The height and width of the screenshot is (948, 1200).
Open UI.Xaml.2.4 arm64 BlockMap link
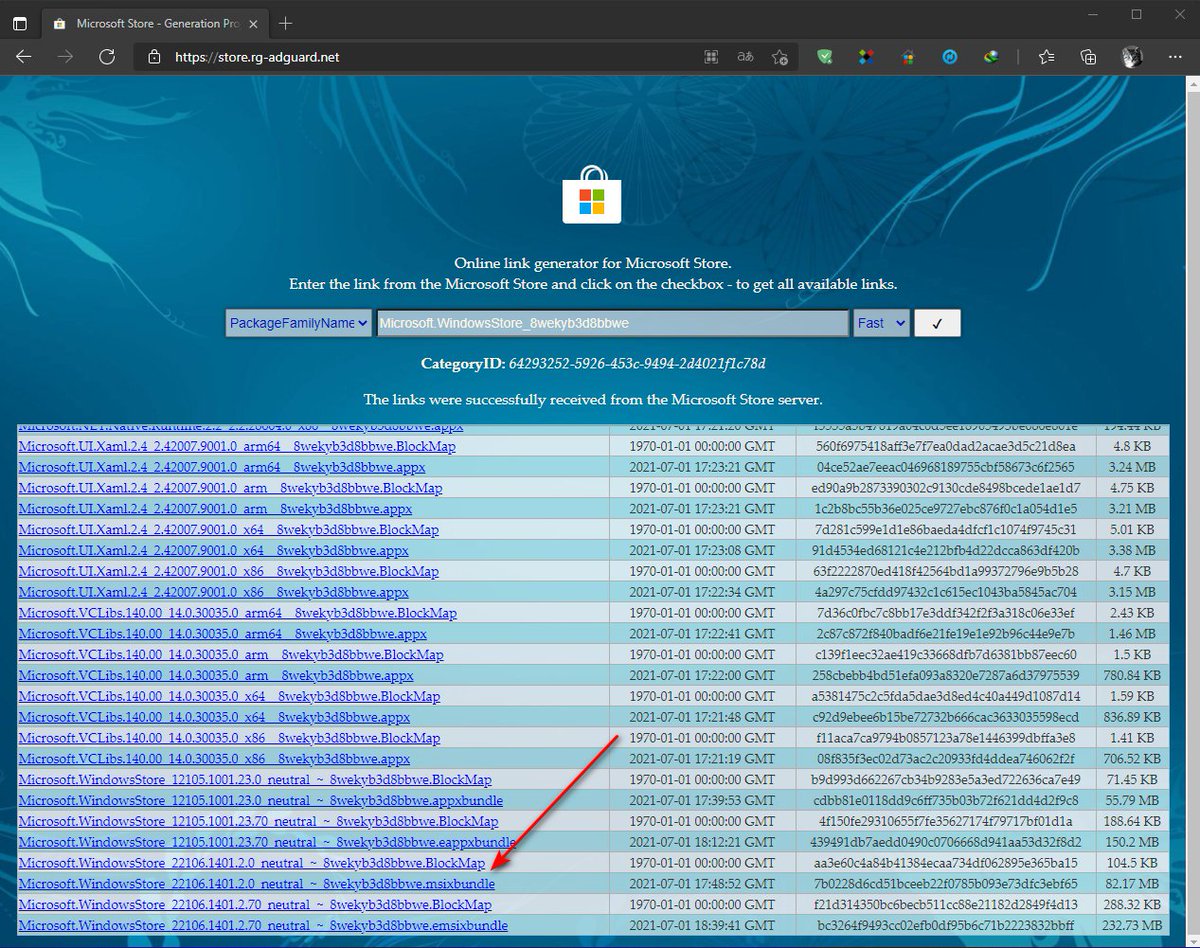click(237, 446)
